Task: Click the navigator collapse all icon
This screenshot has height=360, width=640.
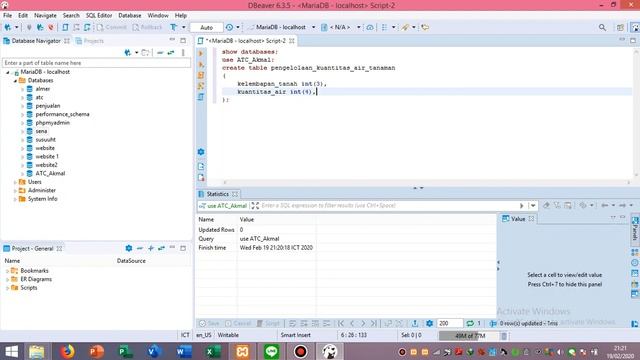Action: [160, 53]
